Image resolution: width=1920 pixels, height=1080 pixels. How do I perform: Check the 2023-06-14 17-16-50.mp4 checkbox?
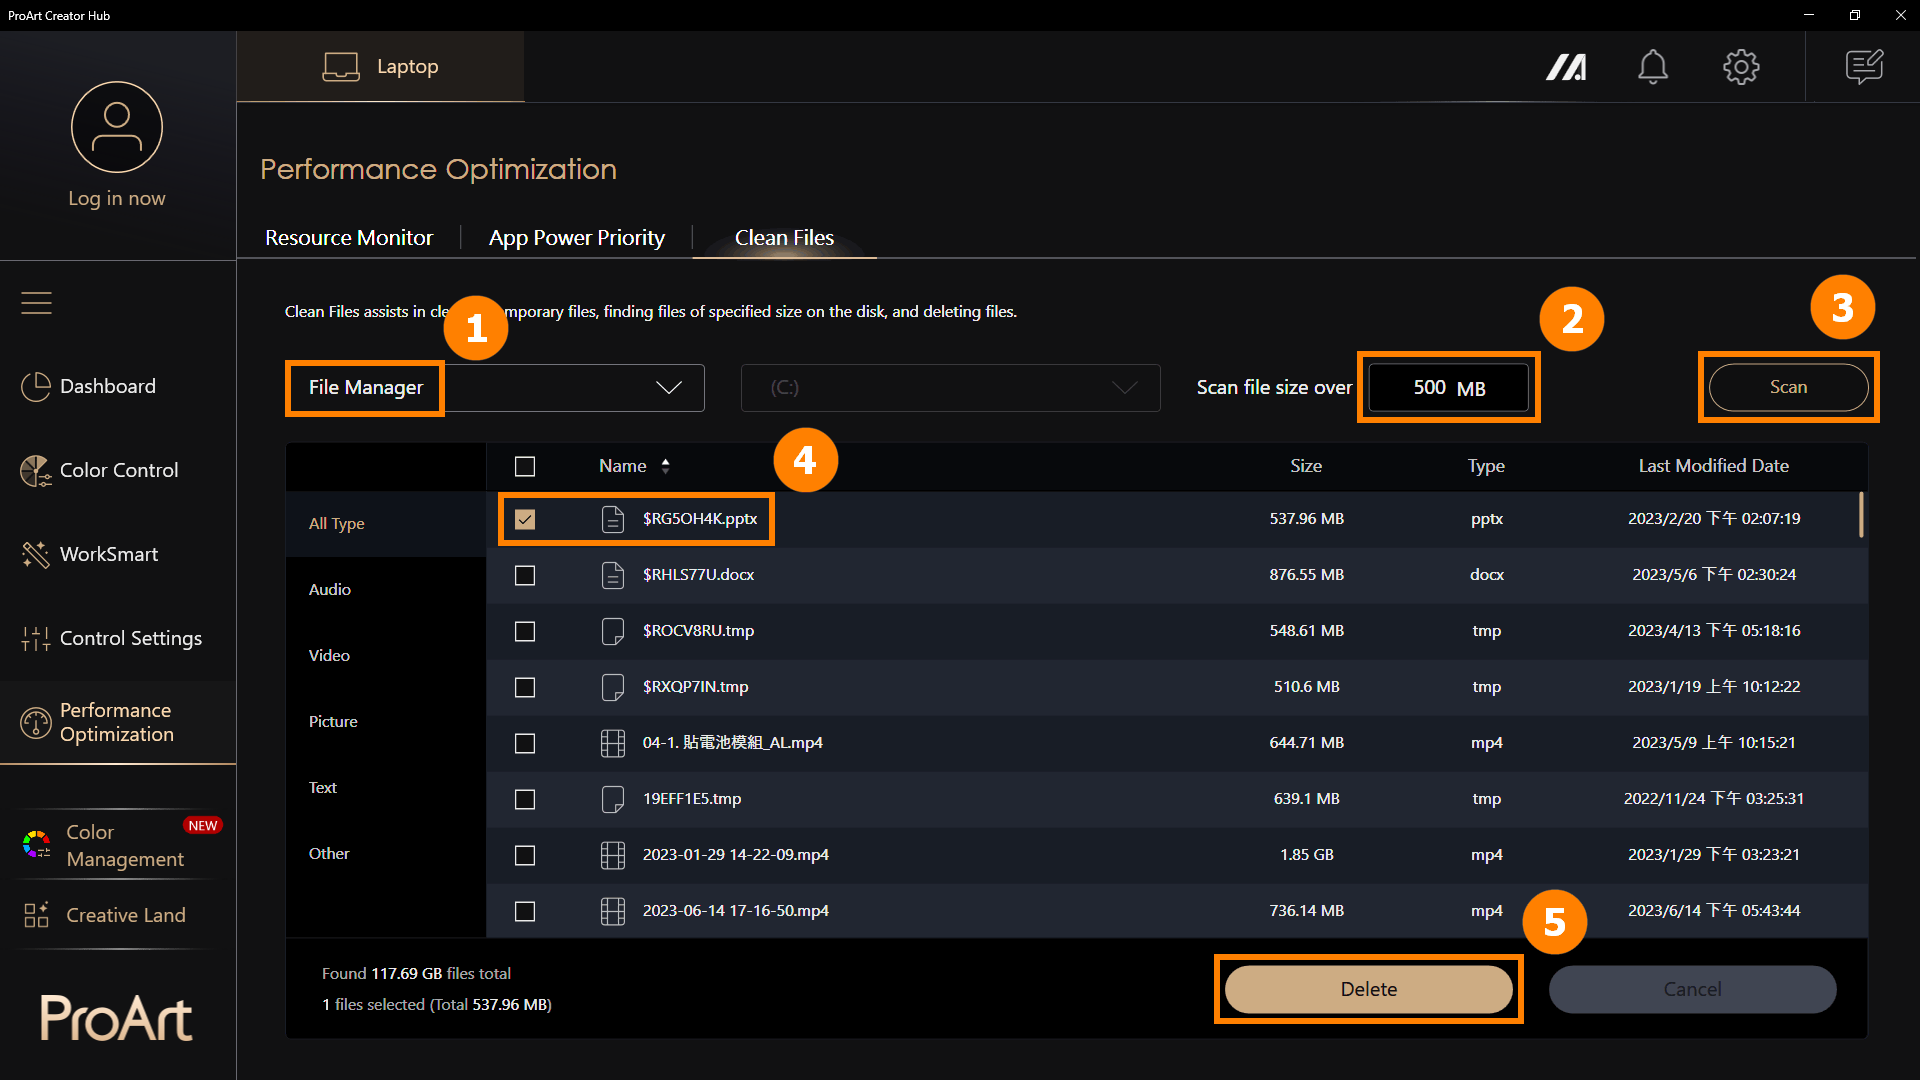point(525,911)
